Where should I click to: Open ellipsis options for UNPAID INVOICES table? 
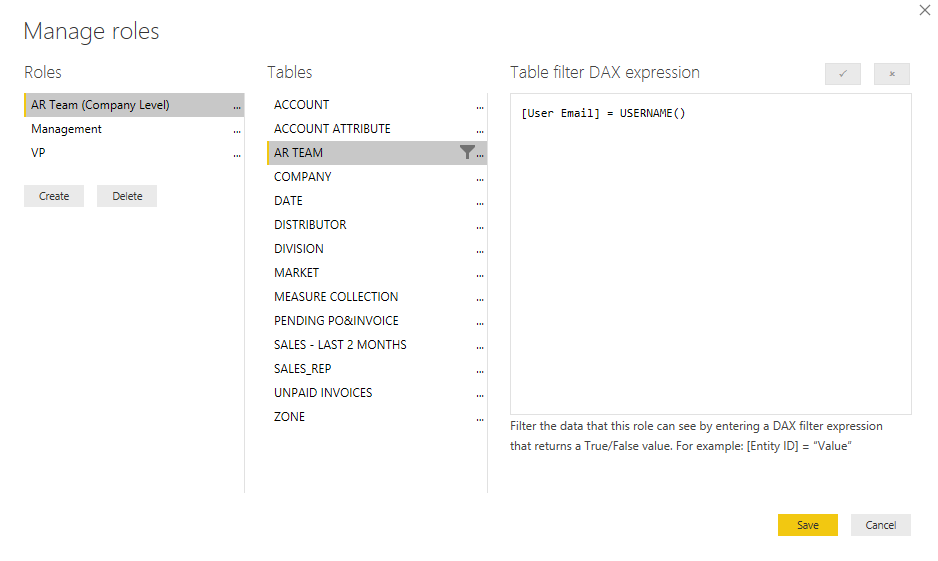pos(480,394)
